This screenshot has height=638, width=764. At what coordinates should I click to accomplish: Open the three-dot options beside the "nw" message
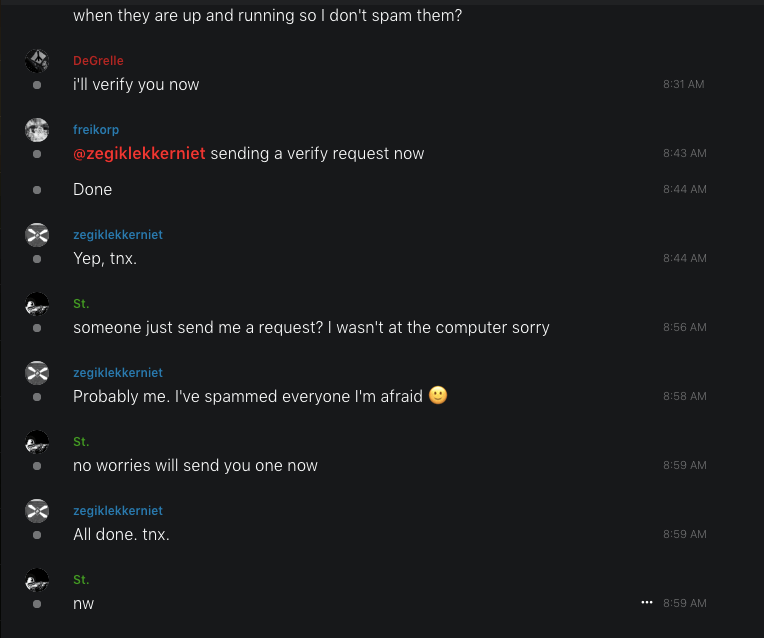pos(647,603)
